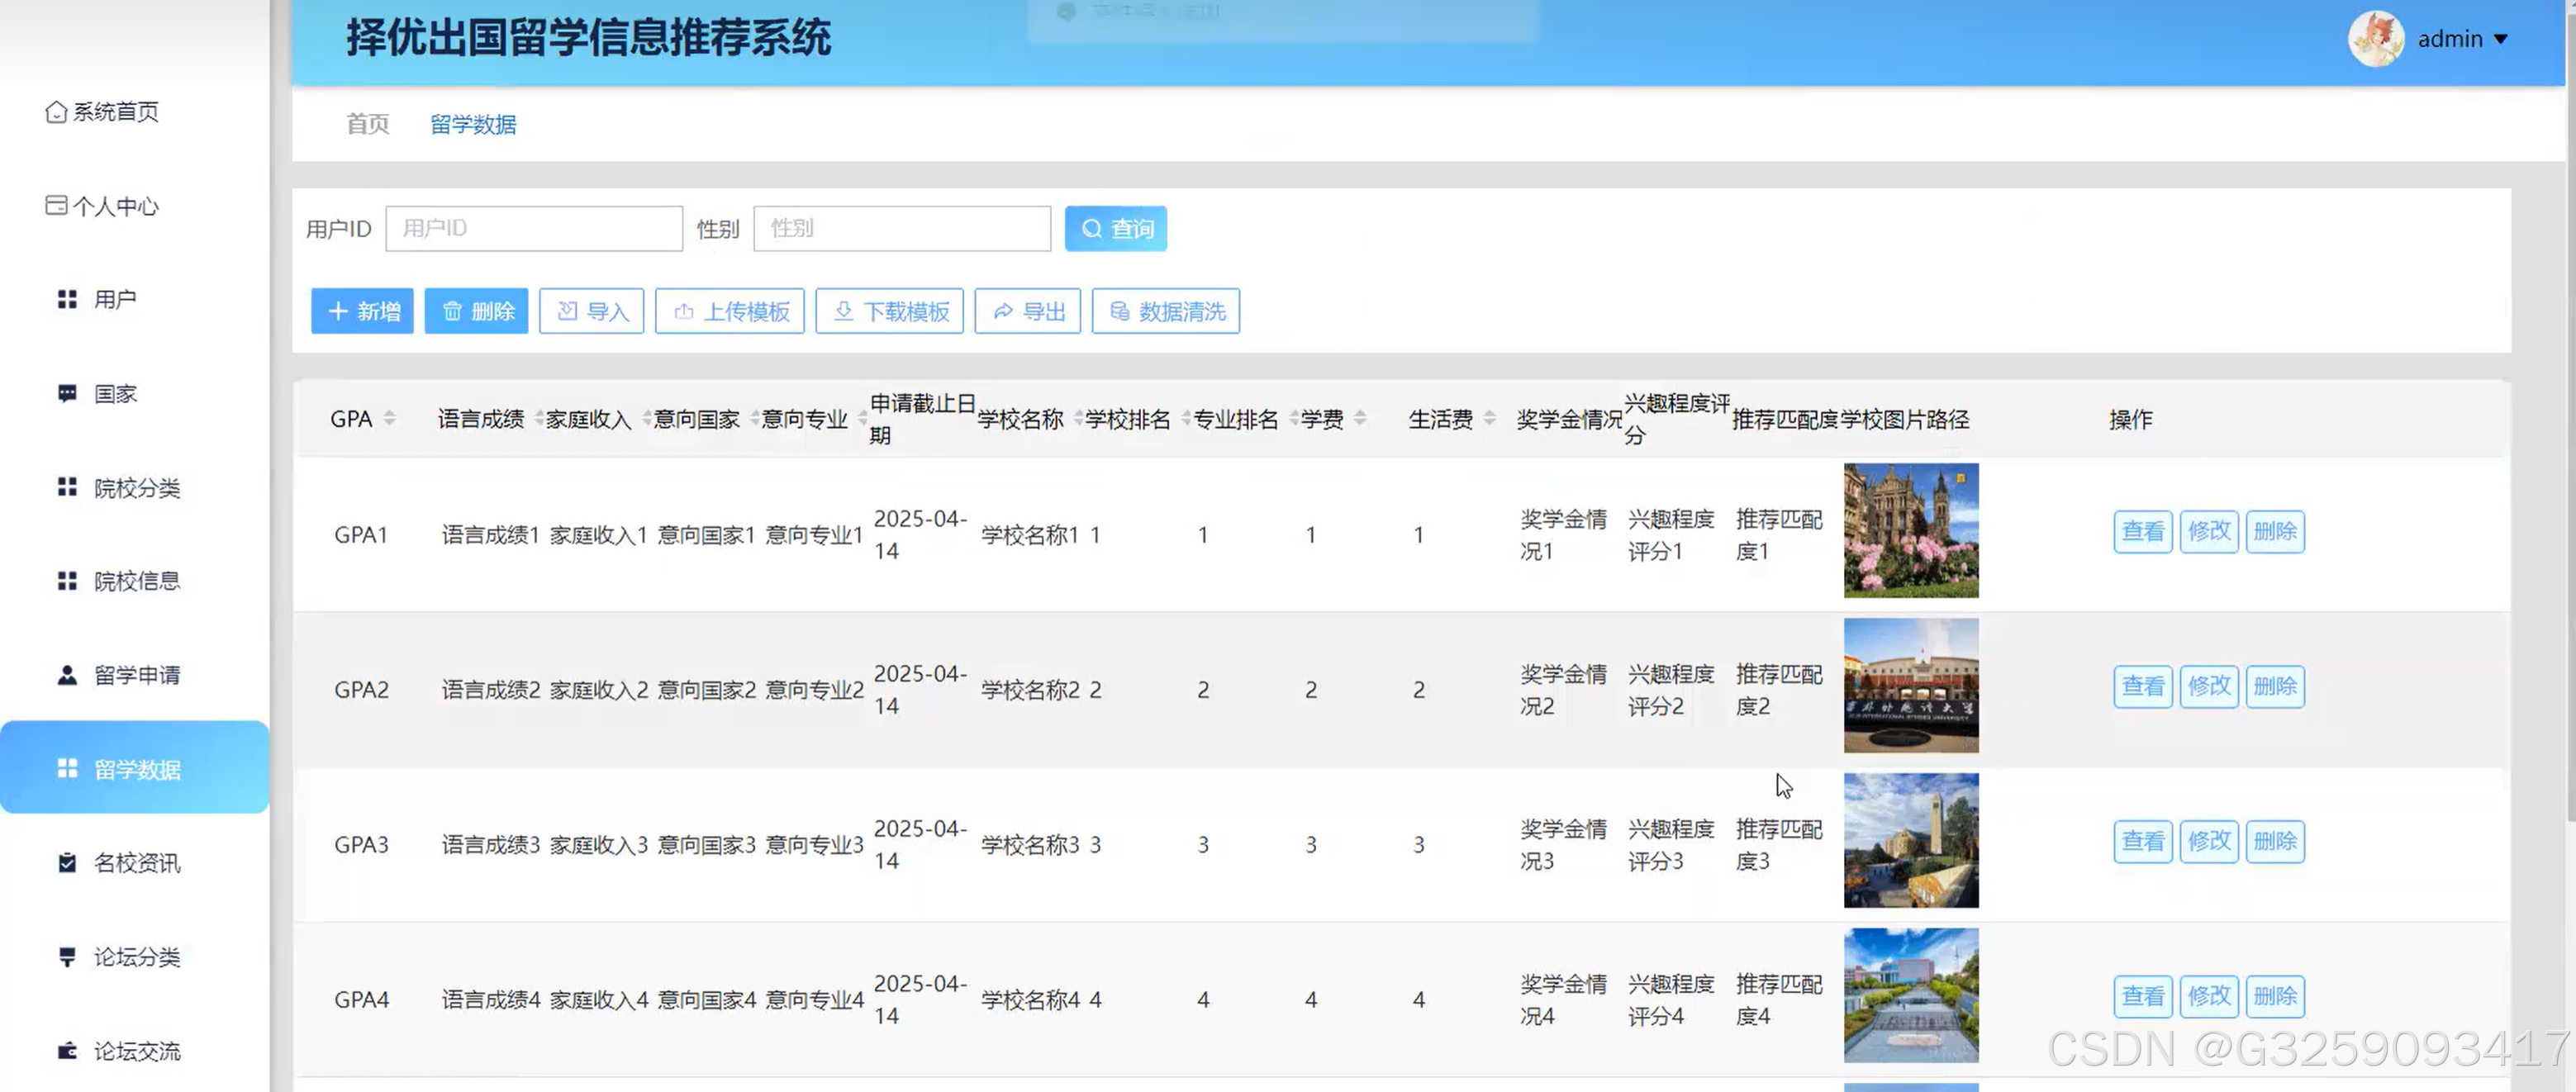
Task: Go to 首页 breadcrumb link
Action: [x=367, y=124]
